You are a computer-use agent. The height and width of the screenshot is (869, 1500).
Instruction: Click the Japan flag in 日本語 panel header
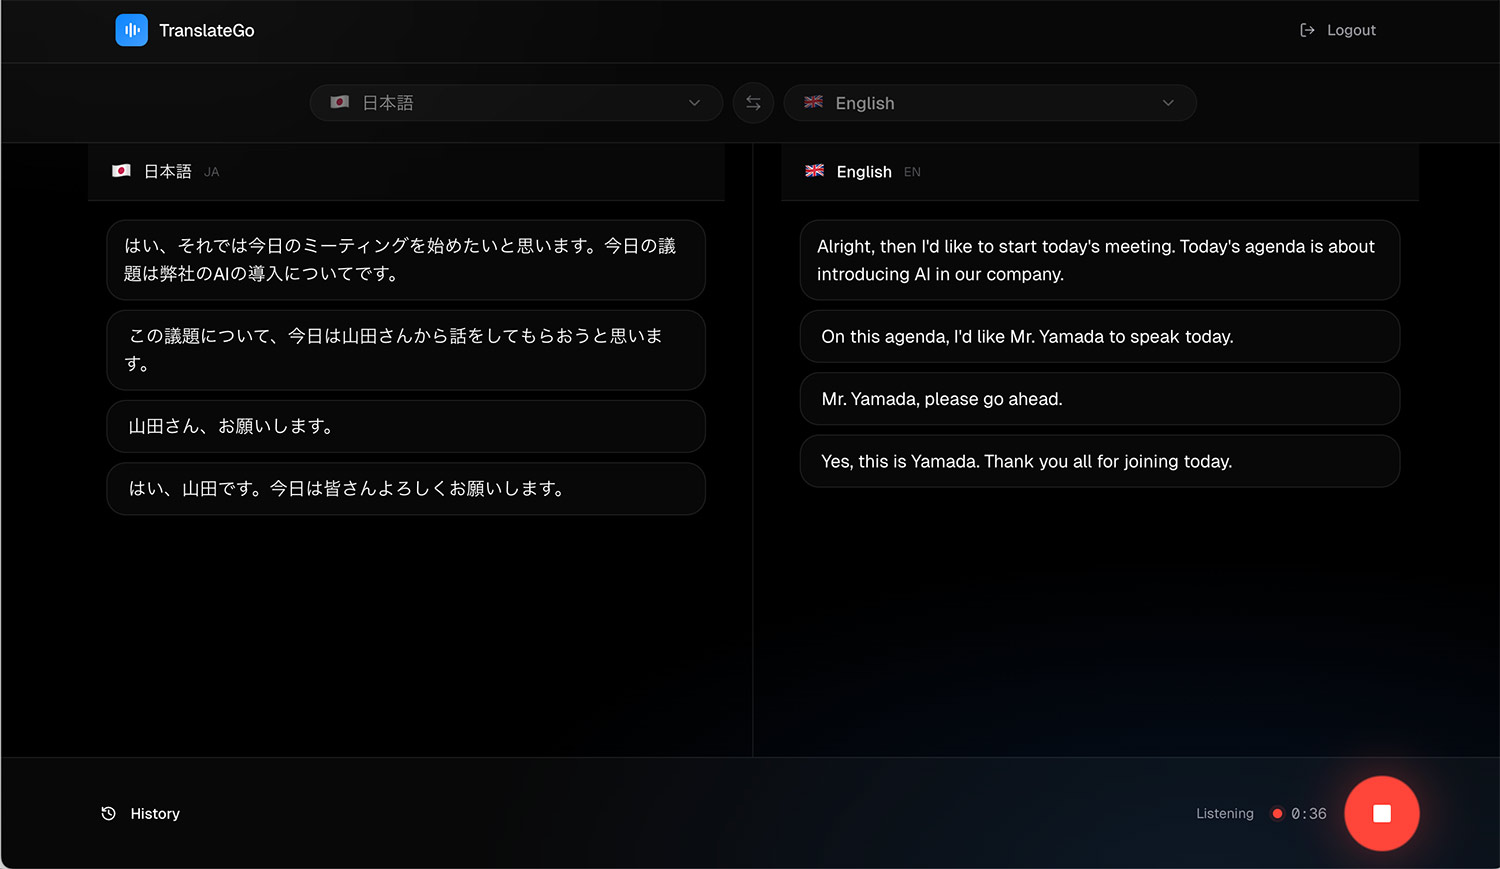(x=121, y=171)
